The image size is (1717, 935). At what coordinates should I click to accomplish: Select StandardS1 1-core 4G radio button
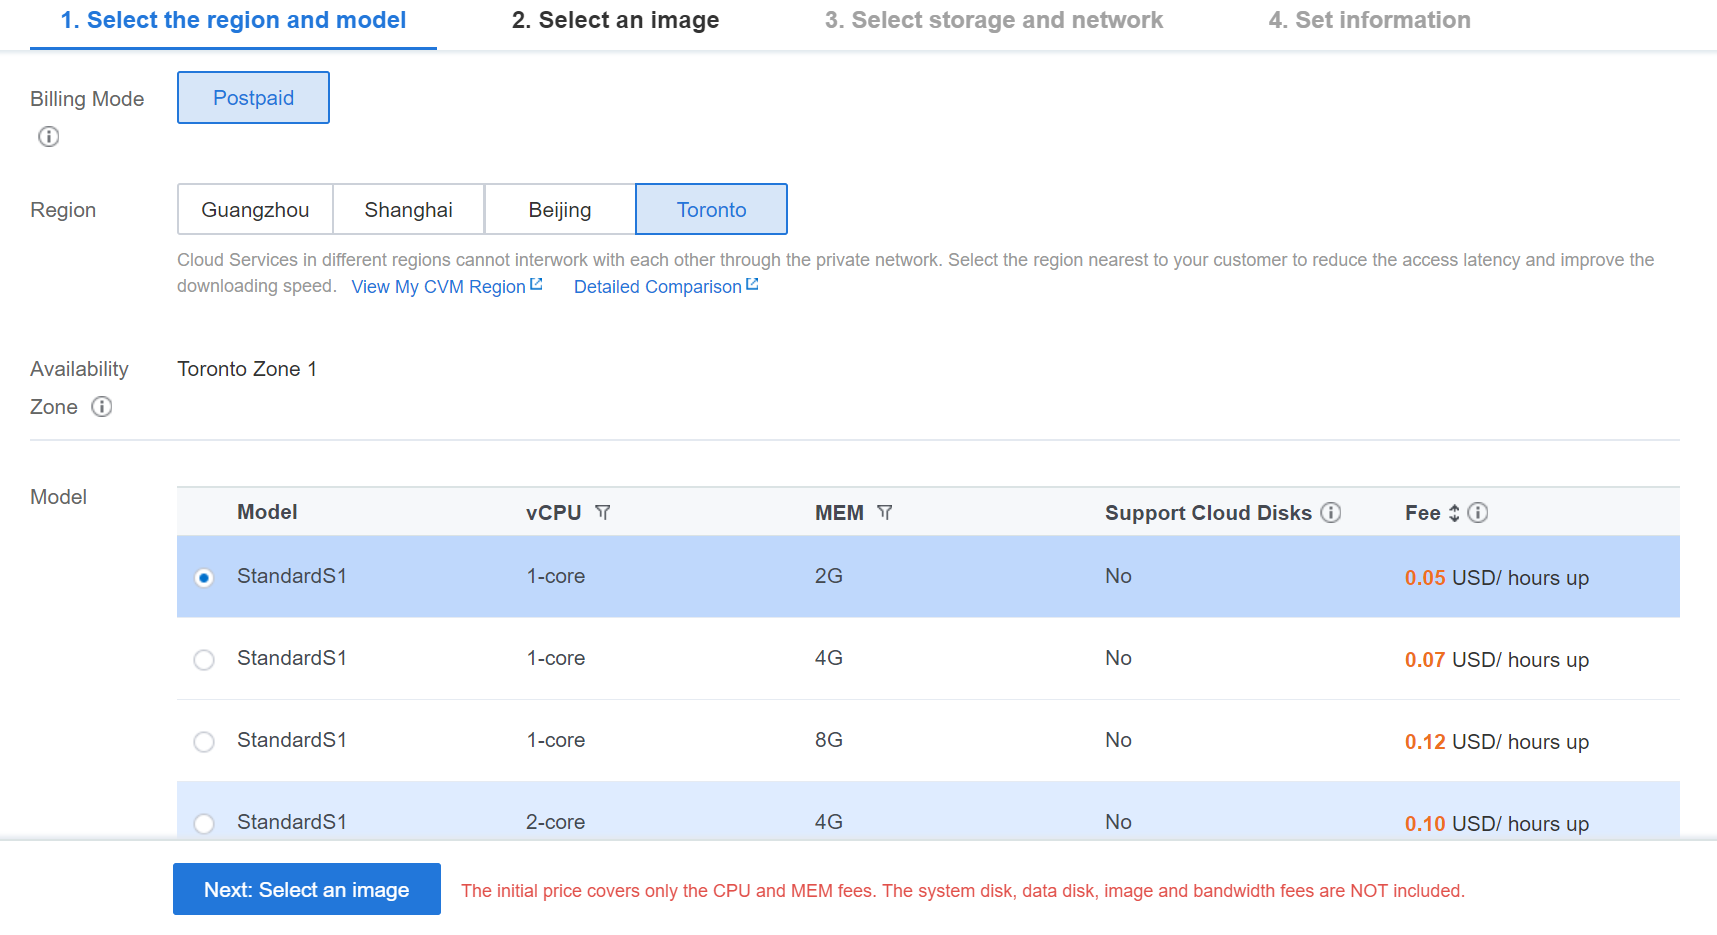[x=204, y=660]
